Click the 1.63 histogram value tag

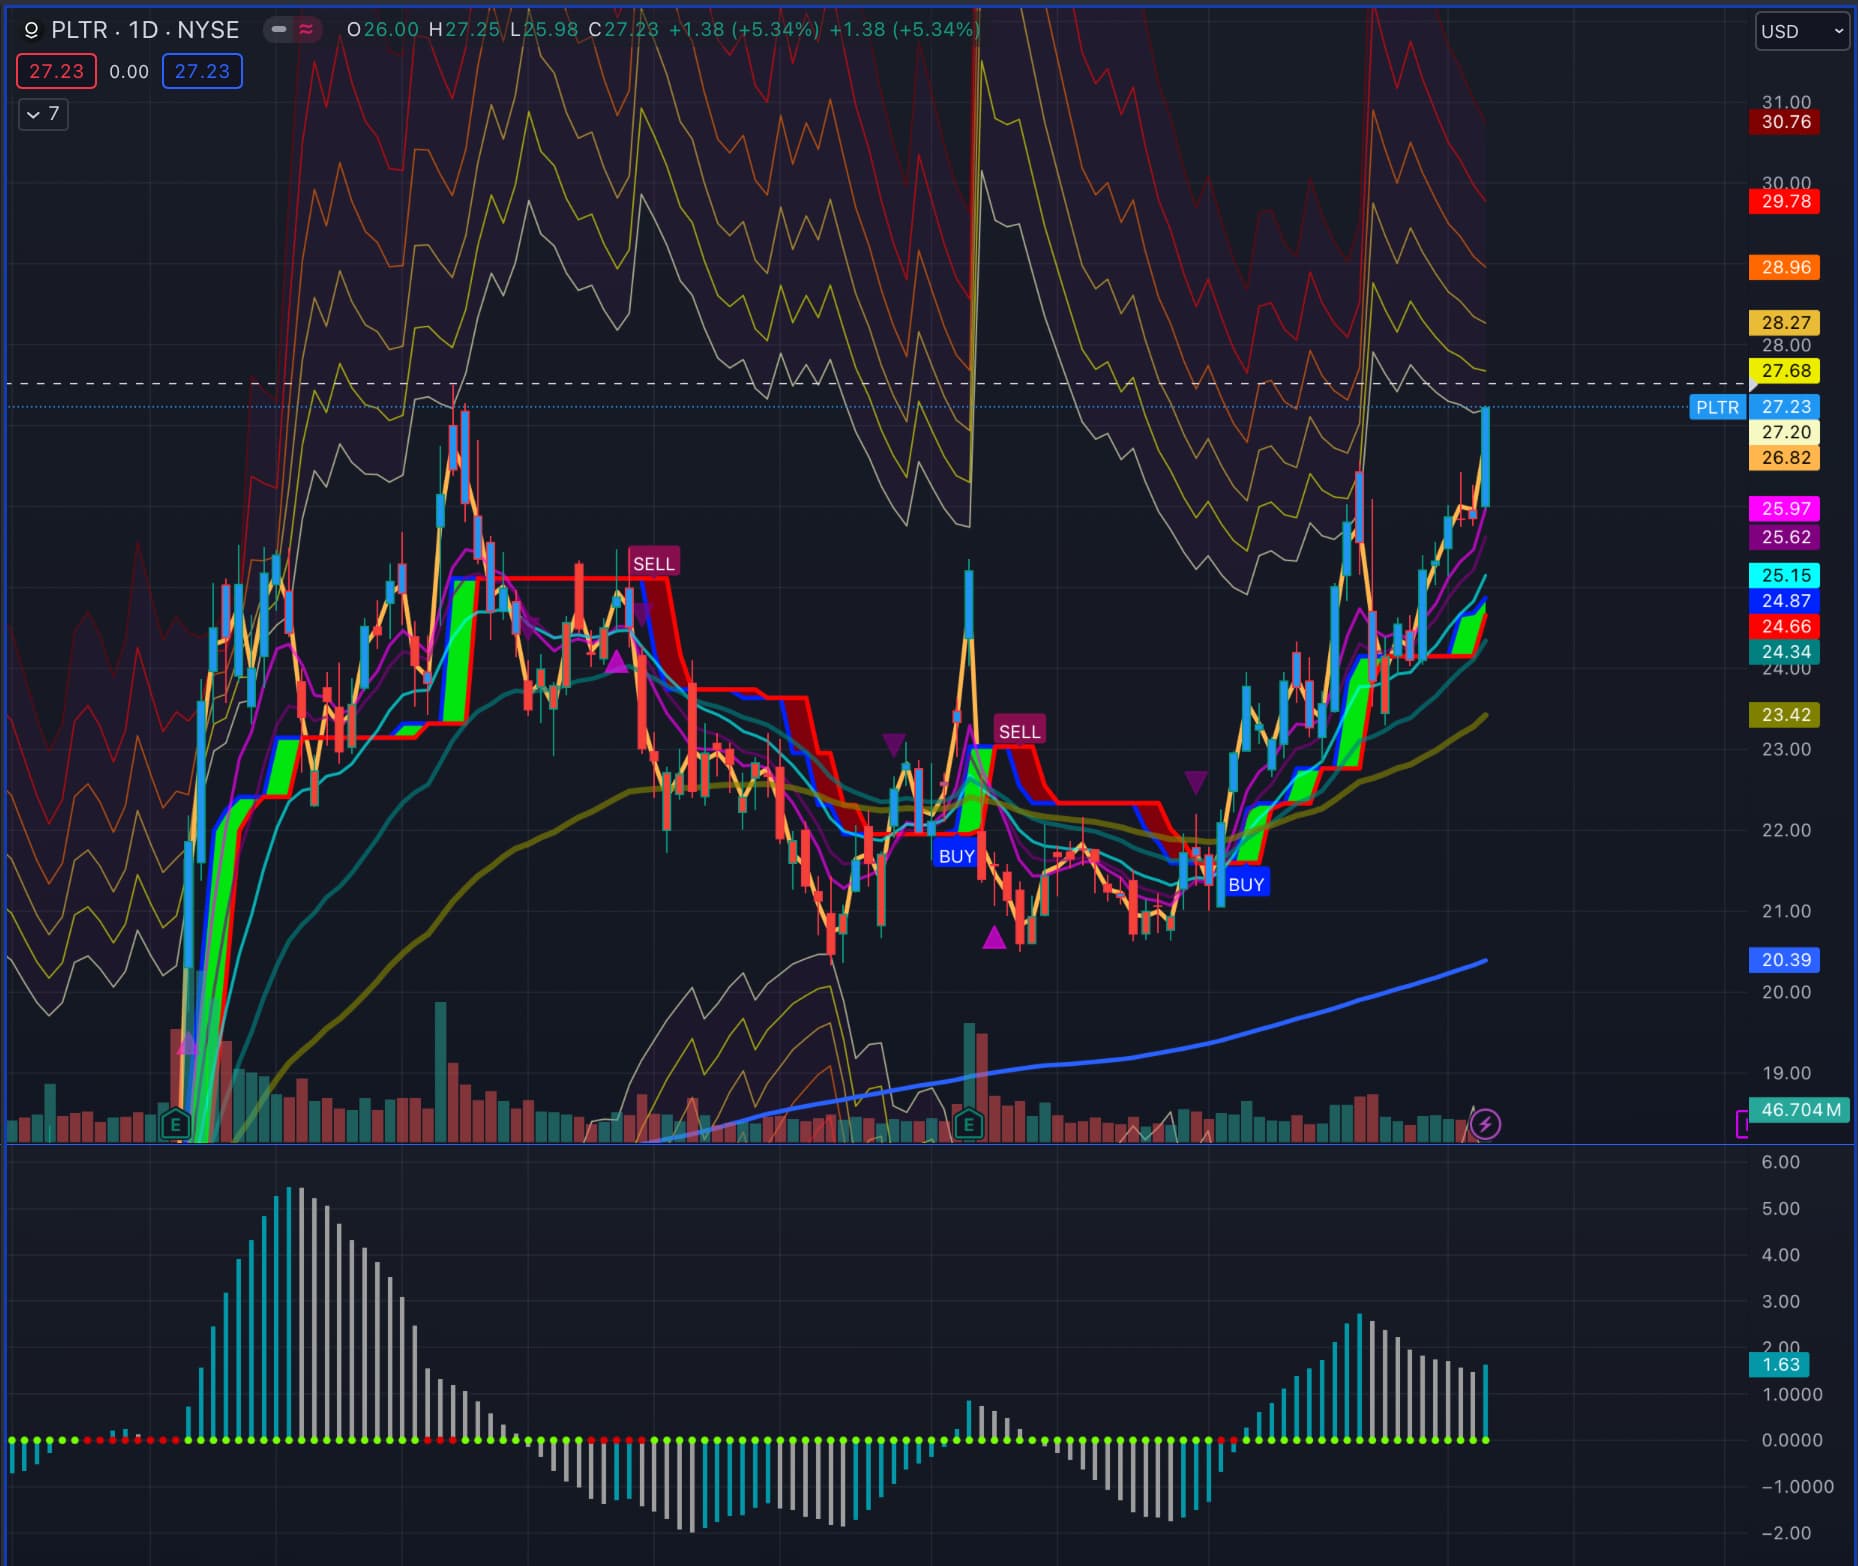1781,1365
